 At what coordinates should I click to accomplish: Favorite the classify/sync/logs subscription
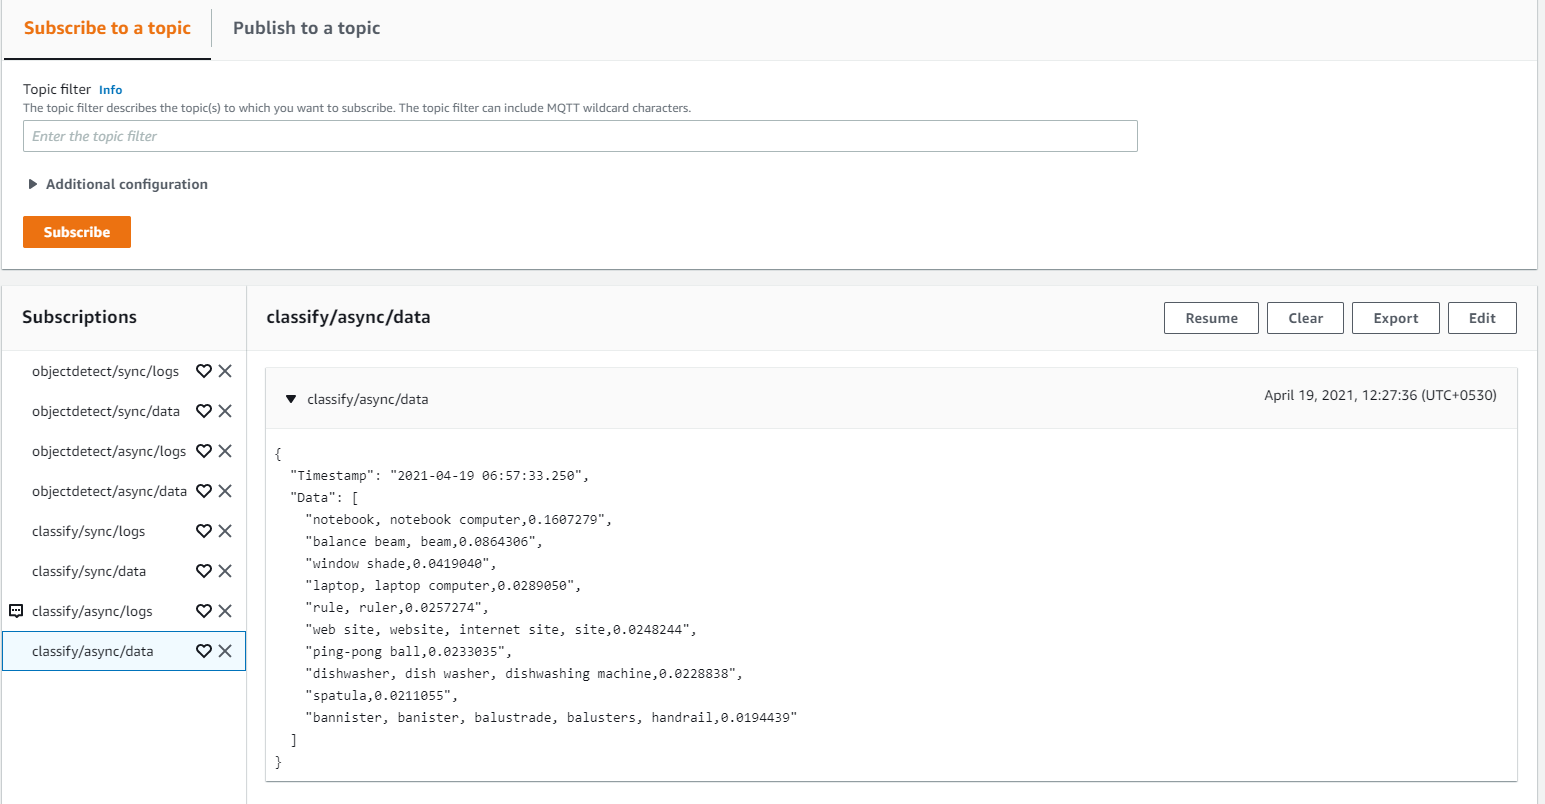pyautogui.click(x=203, y=531)
